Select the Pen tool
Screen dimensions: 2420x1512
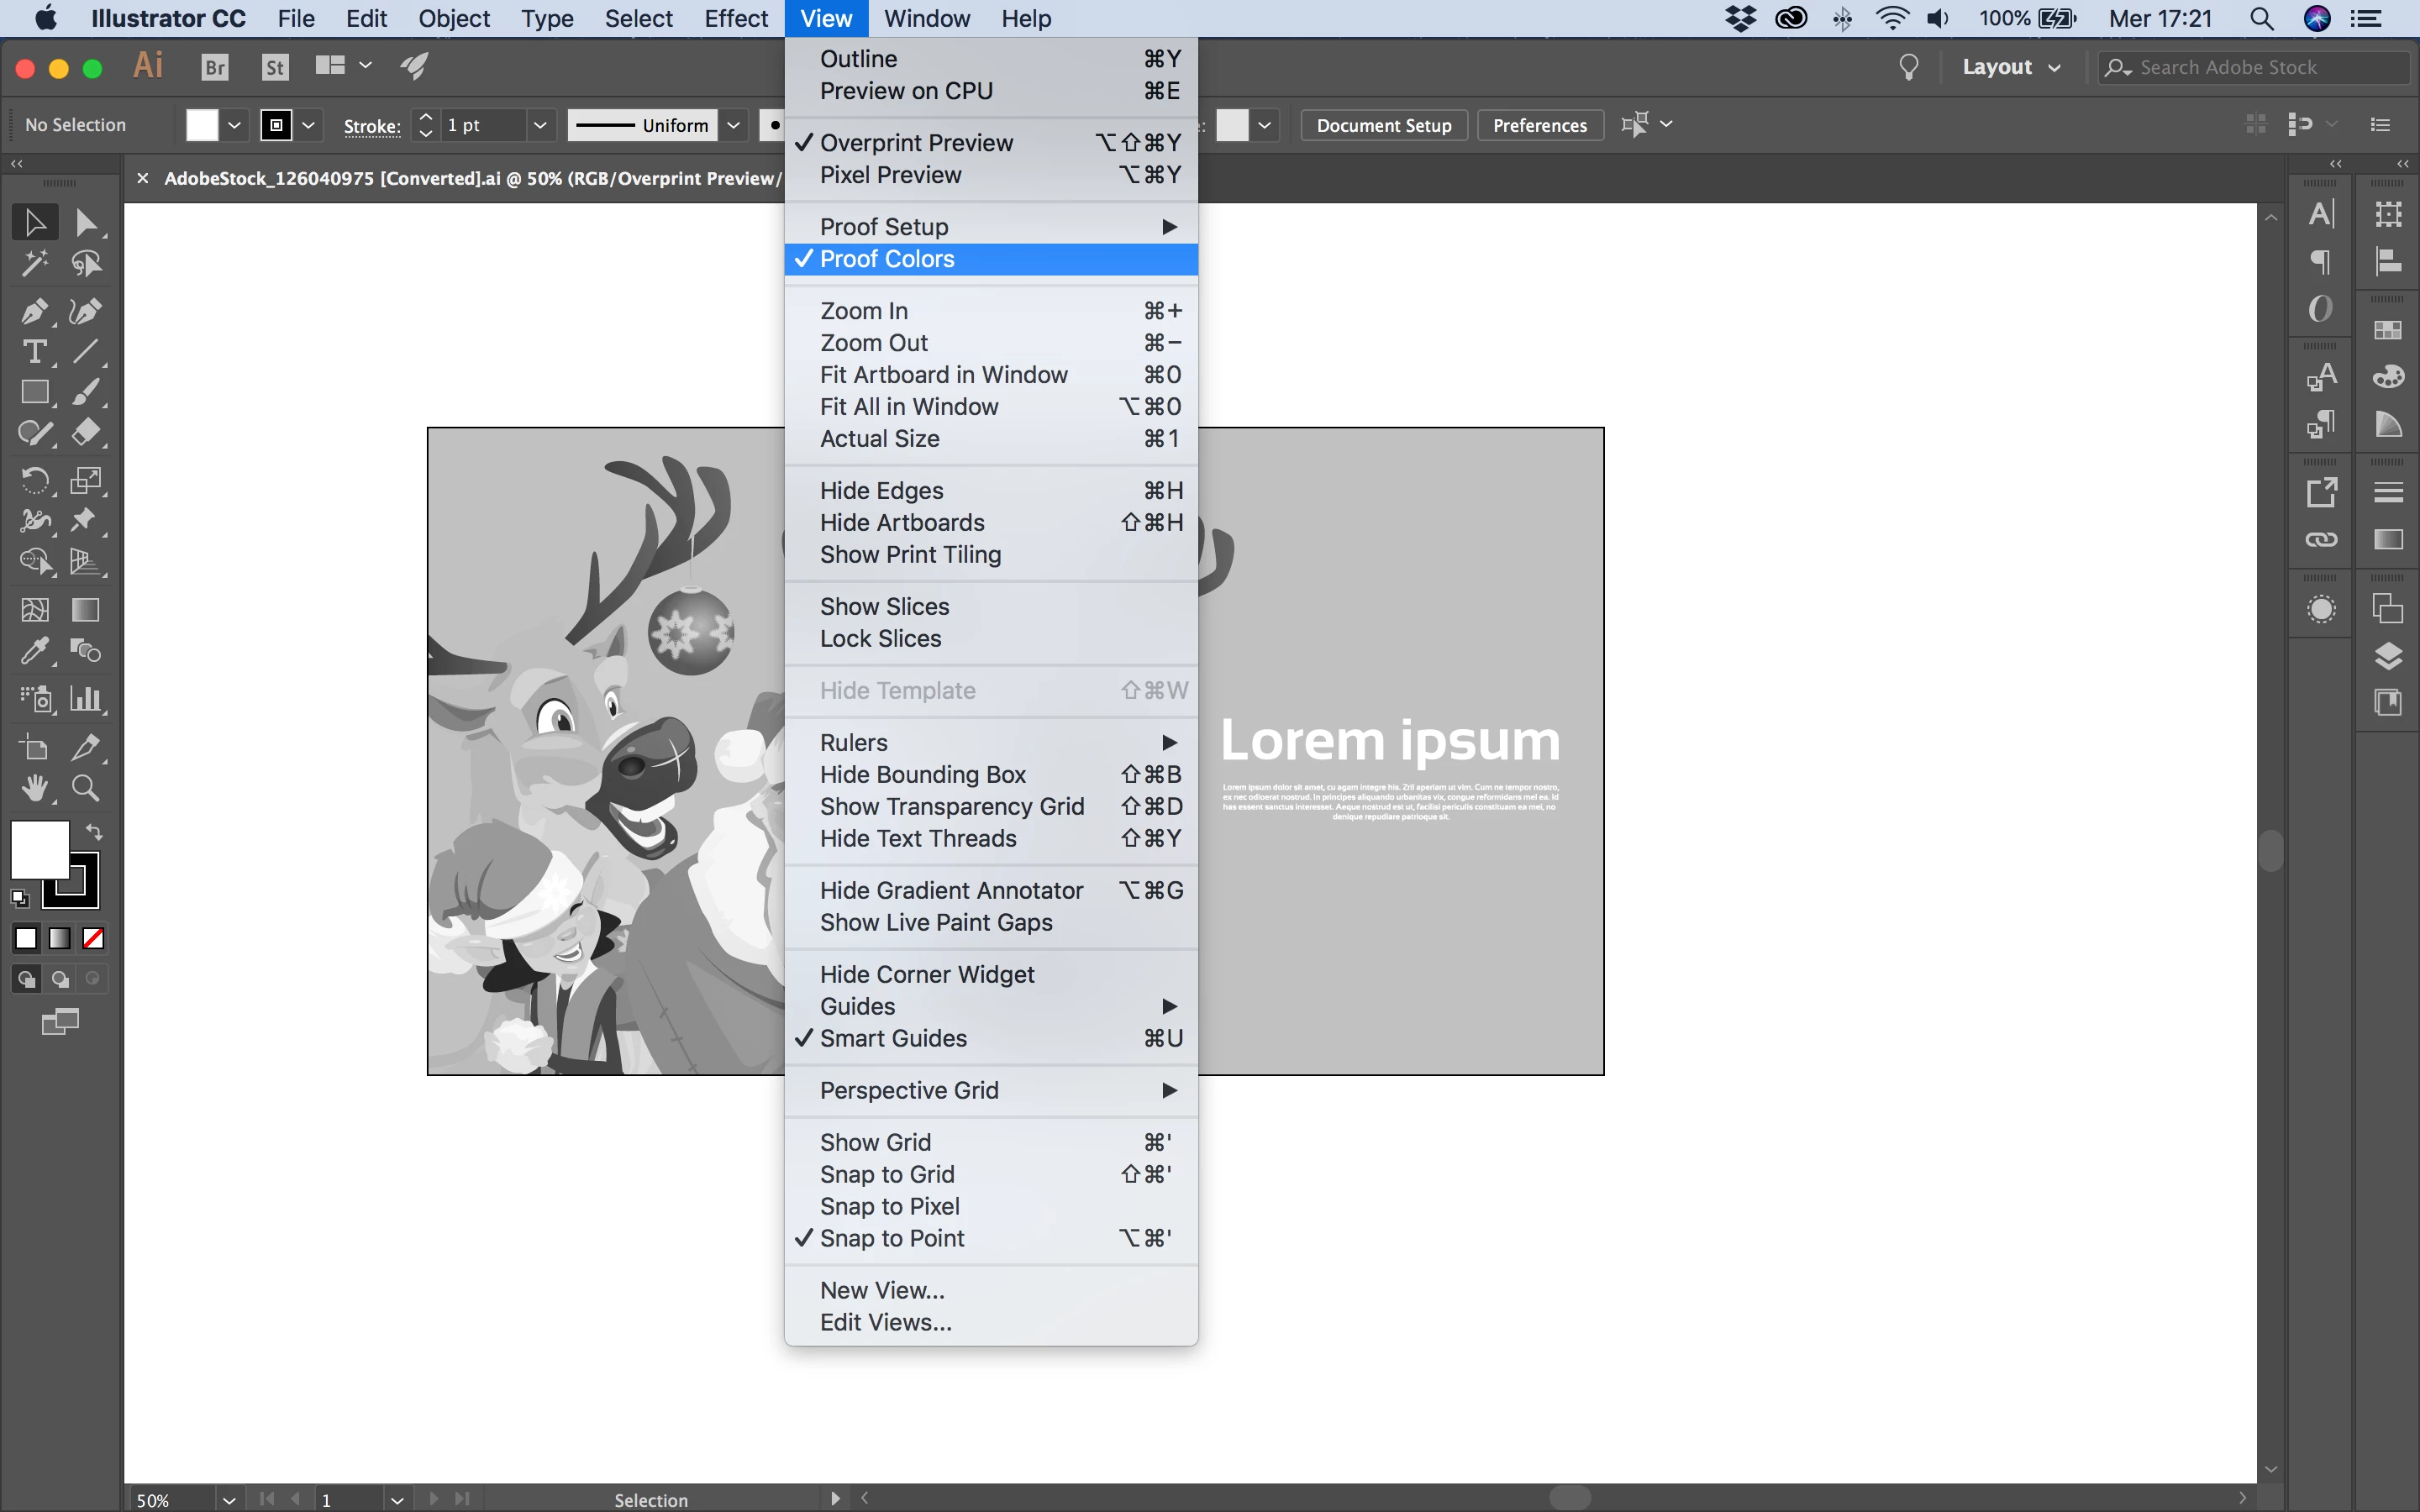(x=33, y=311)
